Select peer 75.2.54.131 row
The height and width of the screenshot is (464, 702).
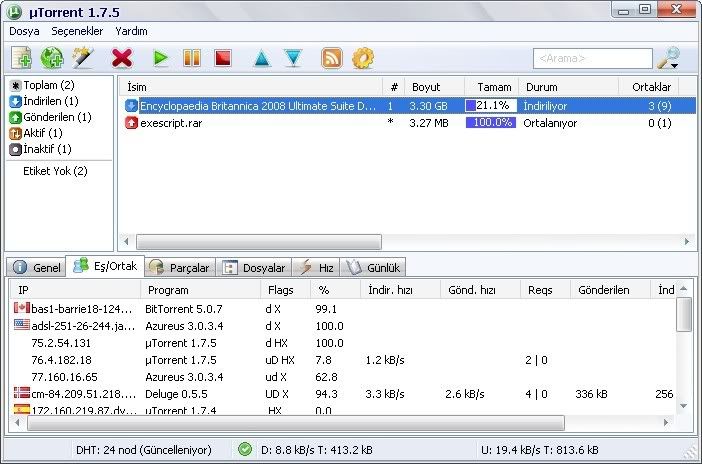tap(343, 343)
